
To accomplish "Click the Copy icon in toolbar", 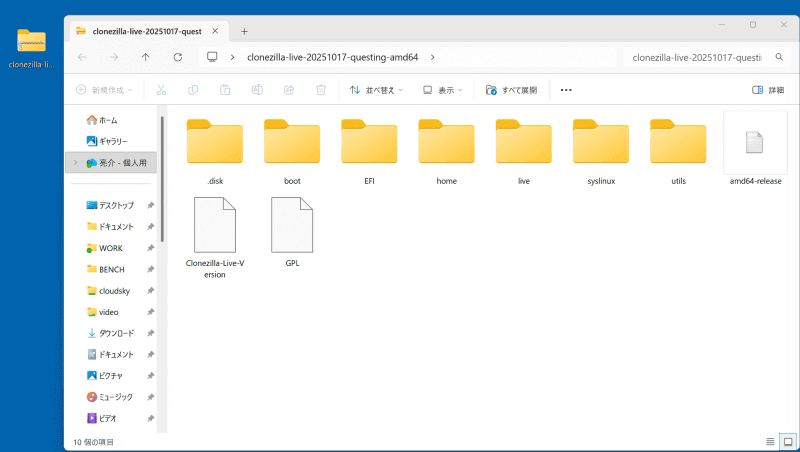I will tap(193, 90).
